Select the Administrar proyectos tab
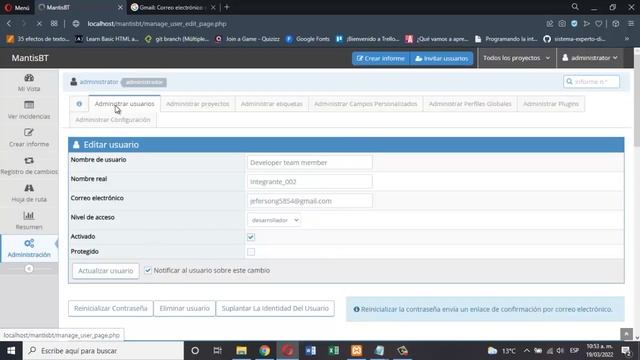This screenshot has width=640, height=360. pos(198,104)
